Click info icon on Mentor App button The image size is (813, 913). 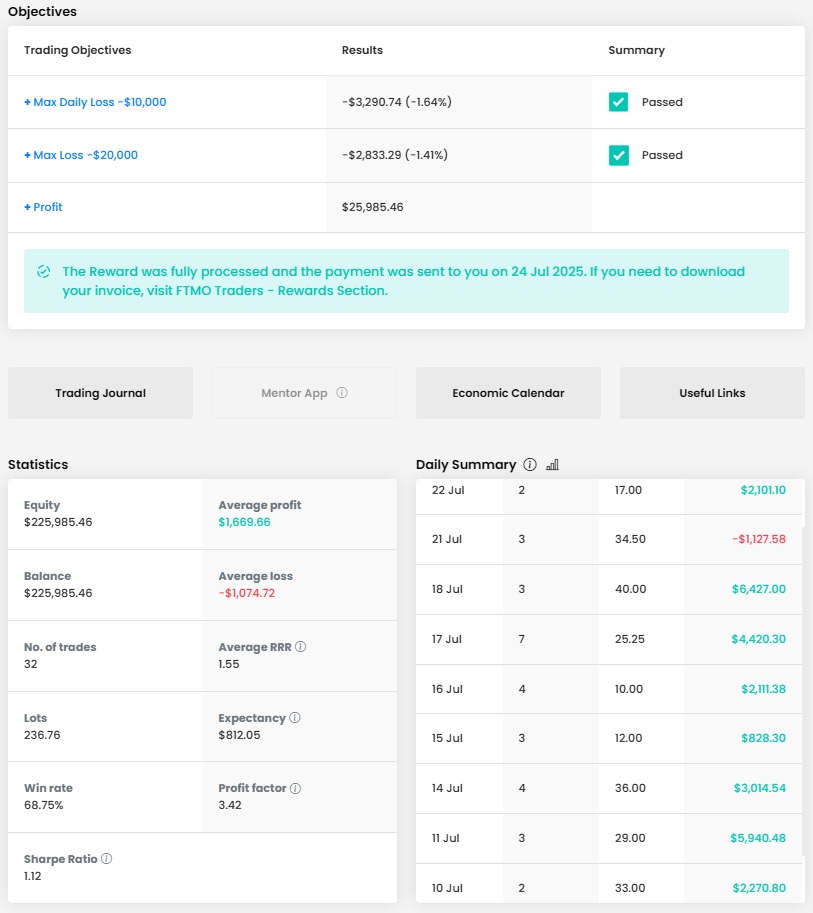(x=342, y=393)
